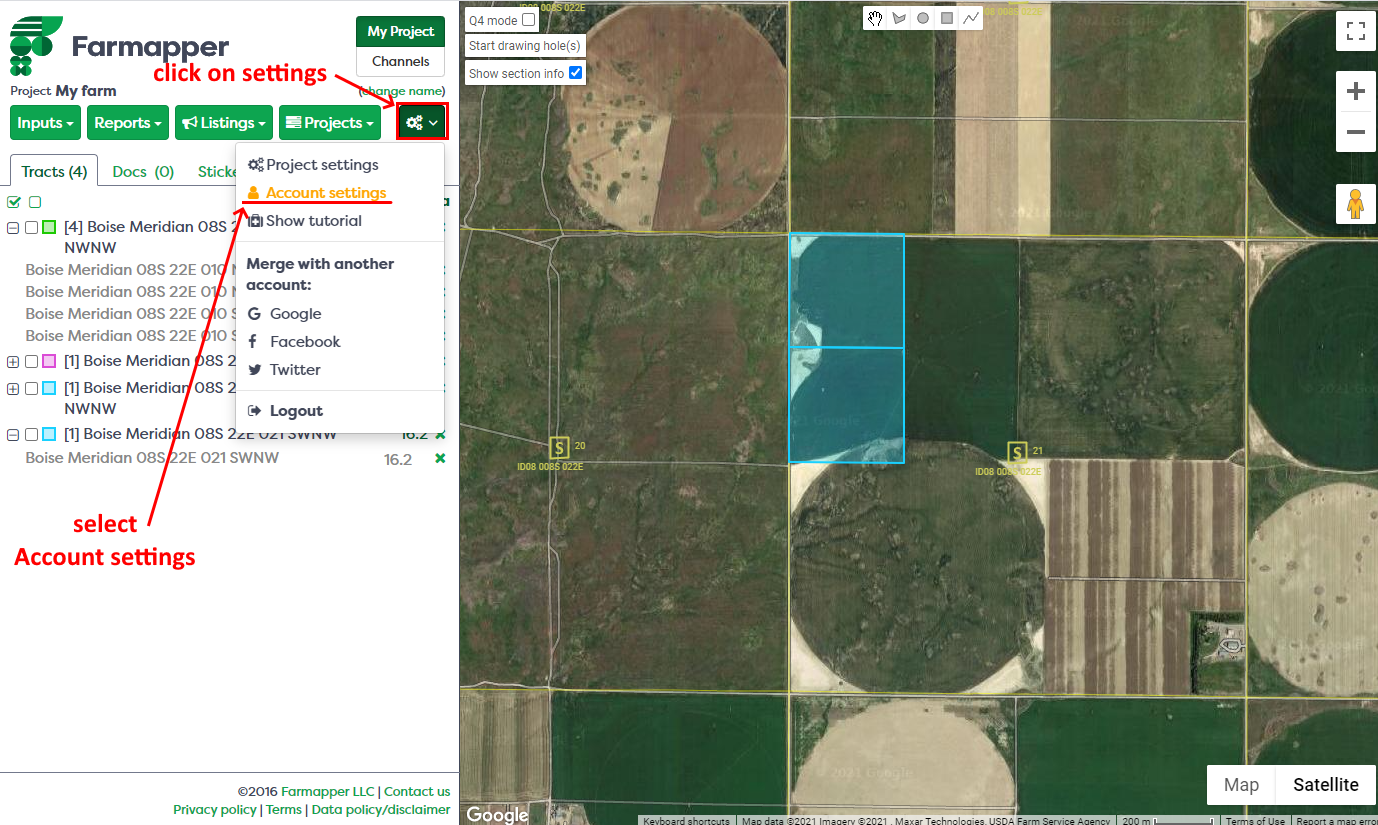Screen dimensions: 1378x825
Task: Click Logout in the settings menu
Action: [285, 411]
